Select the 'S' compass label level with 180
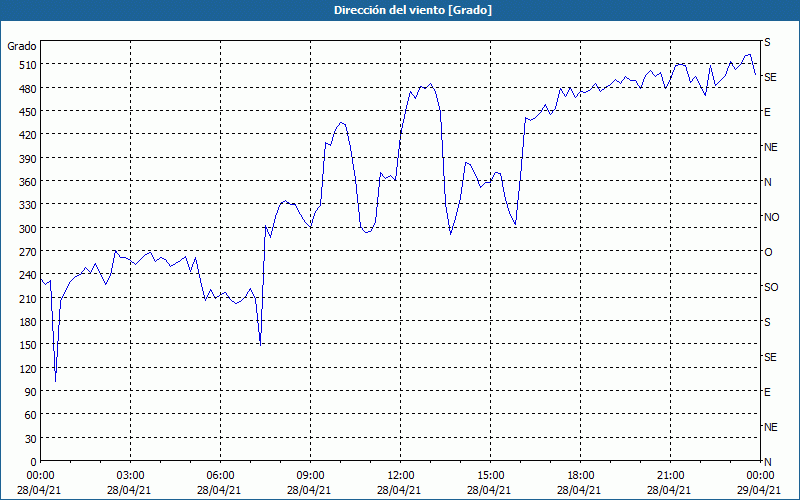 click(x=767, y=322)
